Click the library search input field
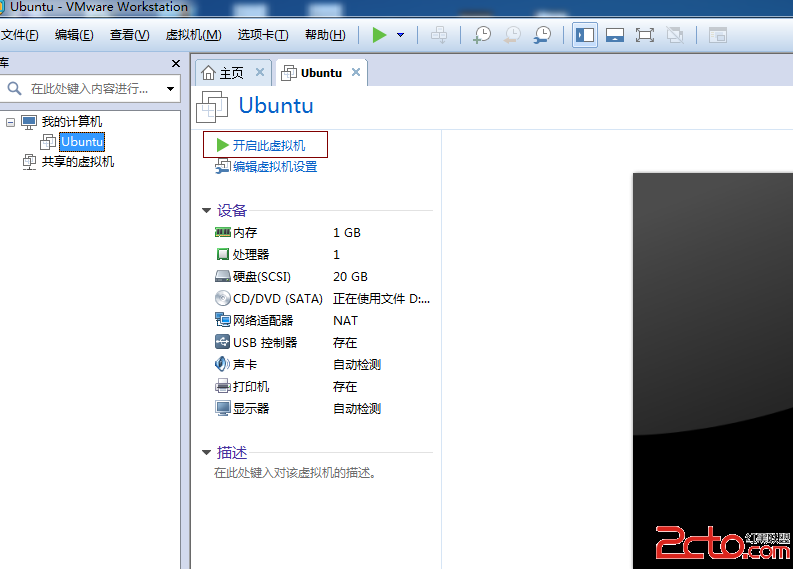The width and height of the screenshot is (793, 569). pyautogui.click(x=91, y=89)
